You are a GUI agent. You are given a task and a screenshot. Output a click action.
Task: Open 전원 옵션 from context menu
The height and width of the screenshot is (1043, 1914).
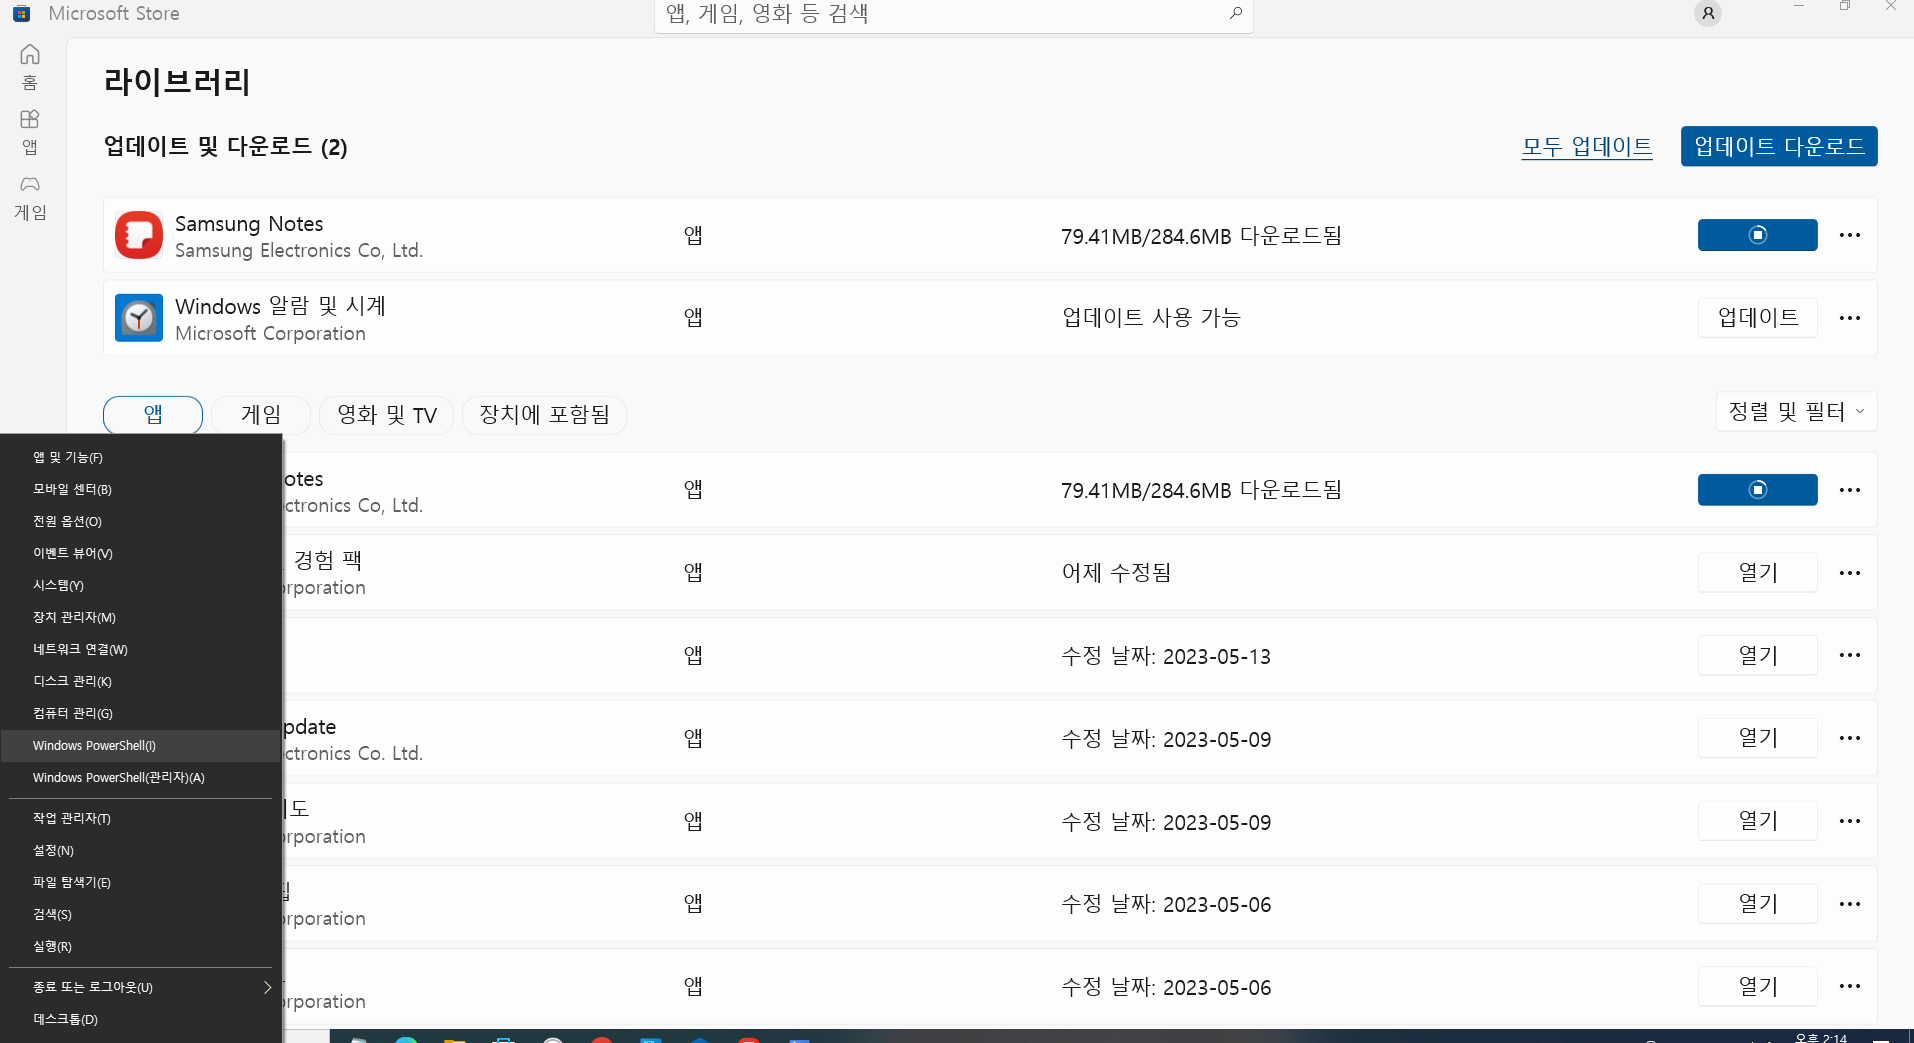(x=141, y=521)
